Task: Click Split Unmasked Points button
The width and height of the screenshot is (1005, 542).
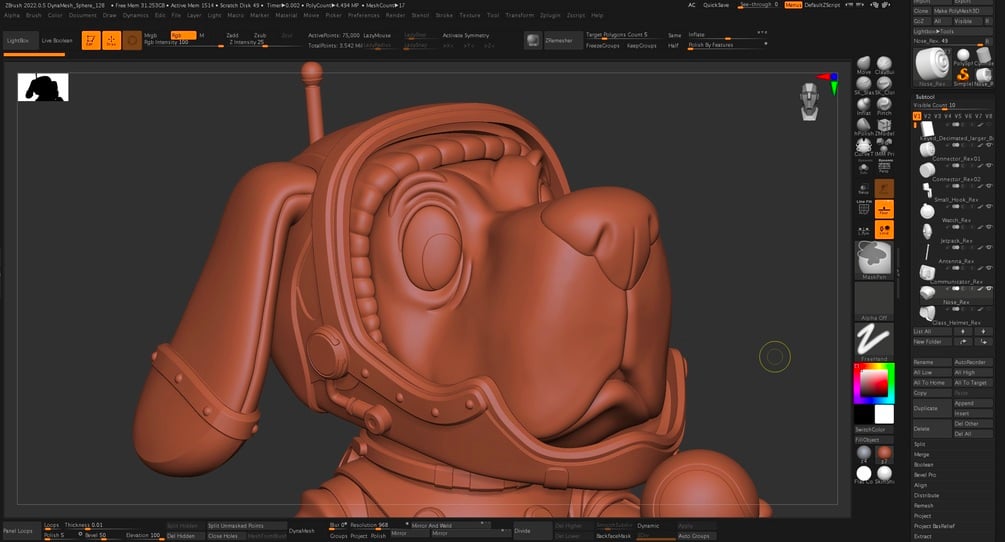Action: point(245,526)
